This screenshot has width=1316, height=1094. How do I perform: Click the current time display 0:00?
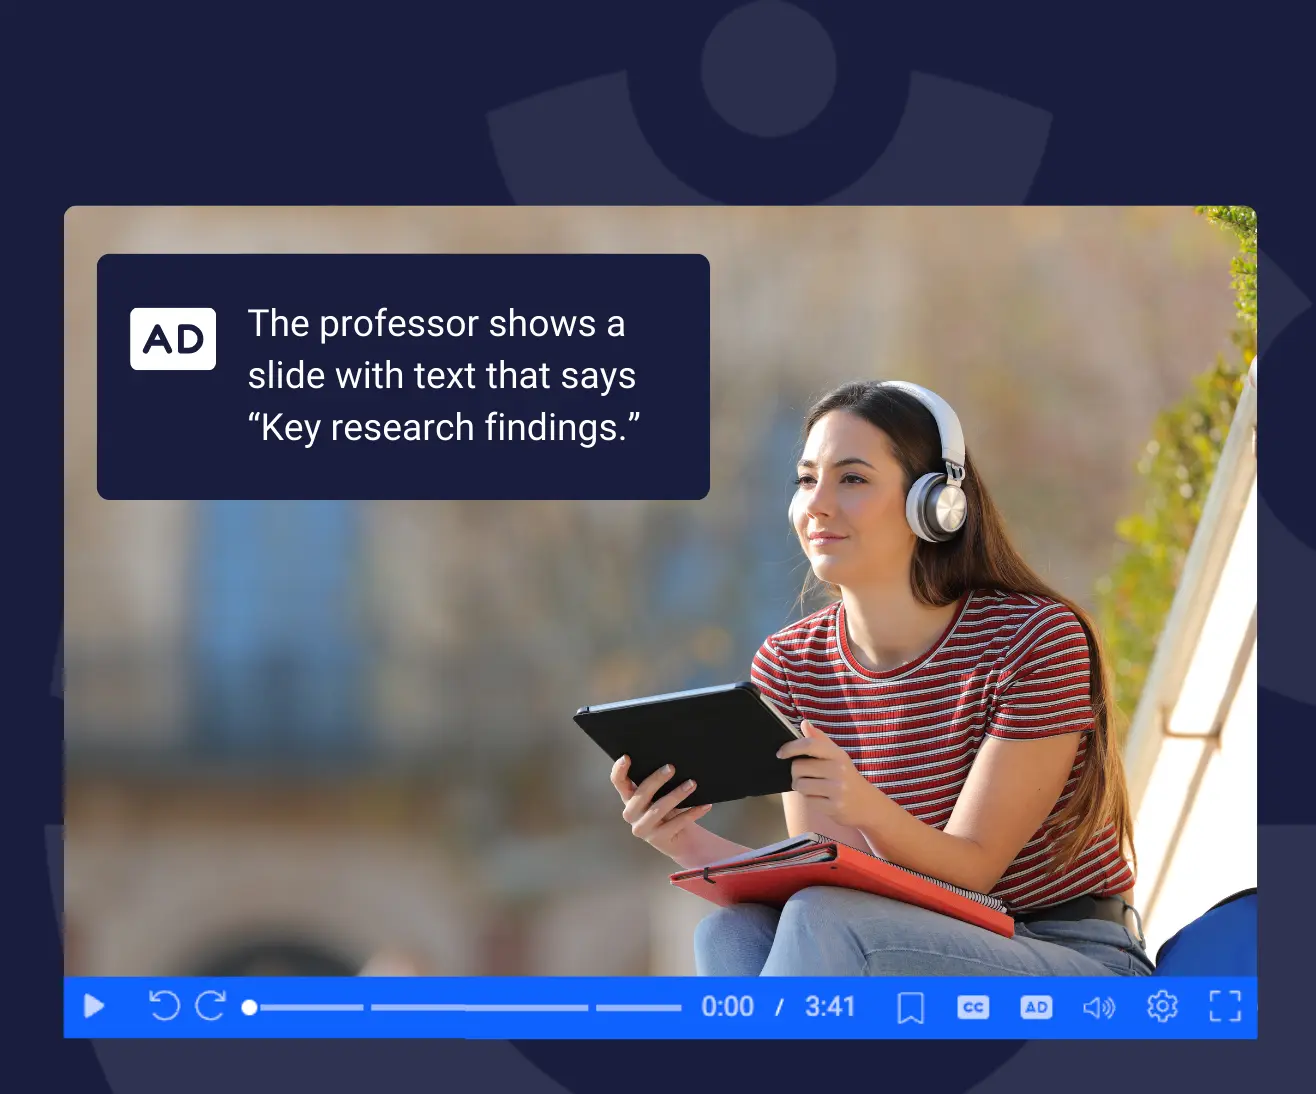(727, 1006)
